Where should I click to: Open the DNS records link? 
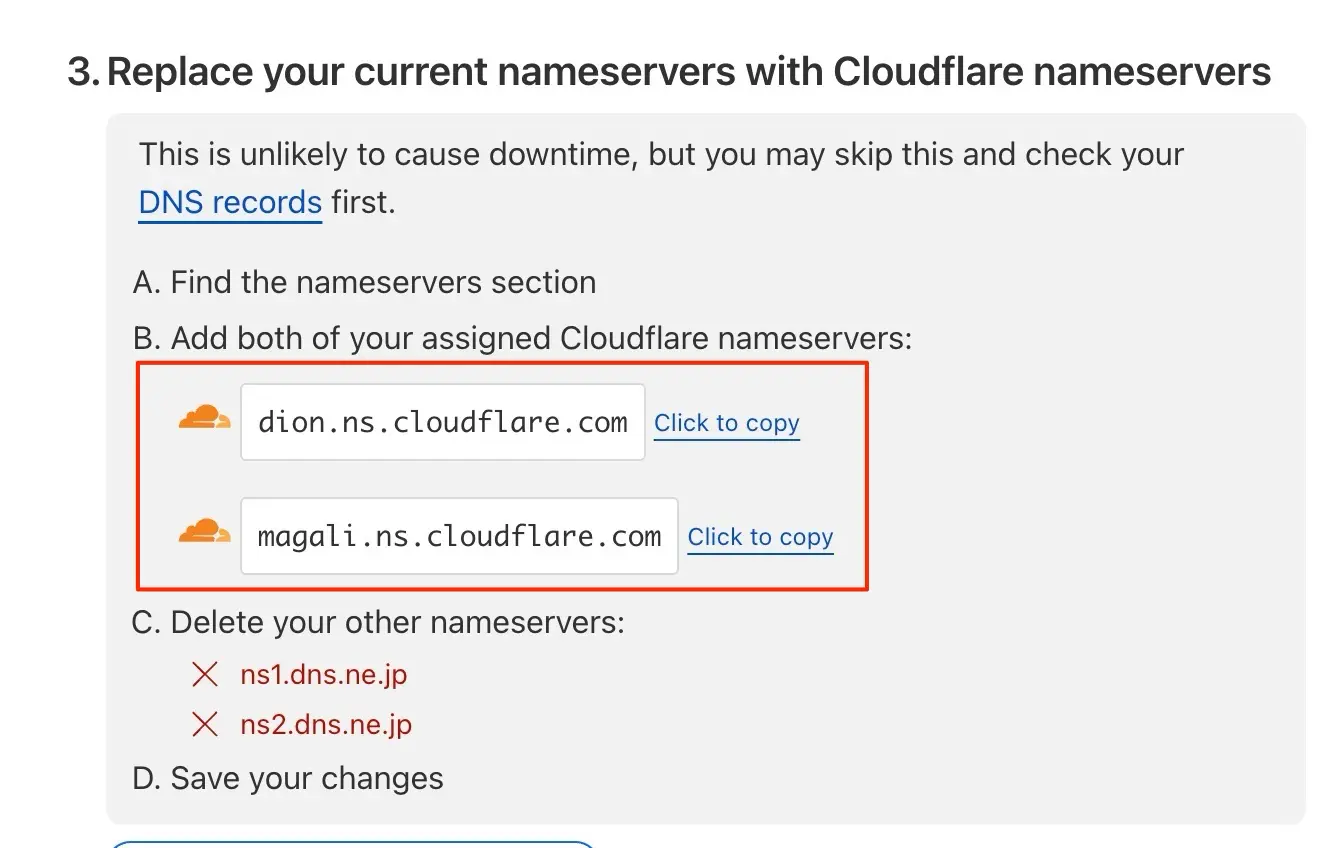[x=230, y=203]
